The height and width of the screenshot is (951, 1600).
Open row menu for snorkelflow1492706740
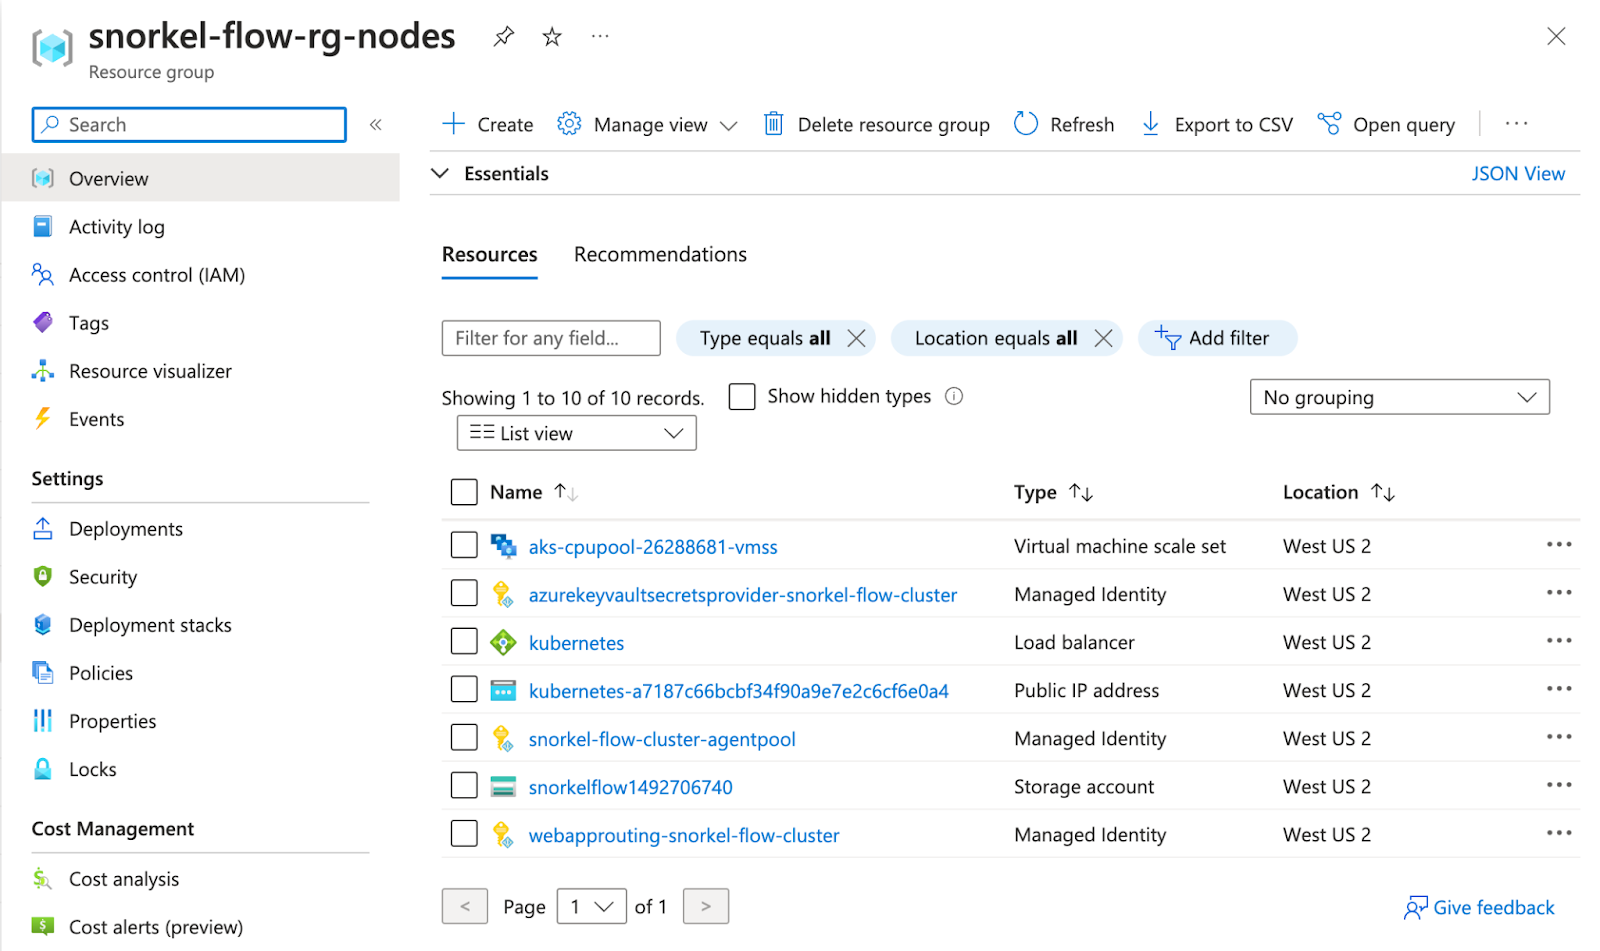(1559, 785)
